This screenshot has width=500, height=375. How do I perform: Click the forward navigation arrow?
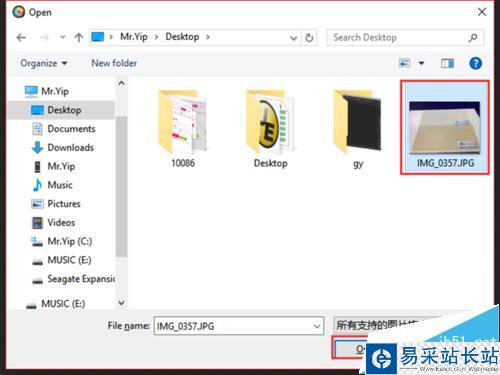point(44,37)
